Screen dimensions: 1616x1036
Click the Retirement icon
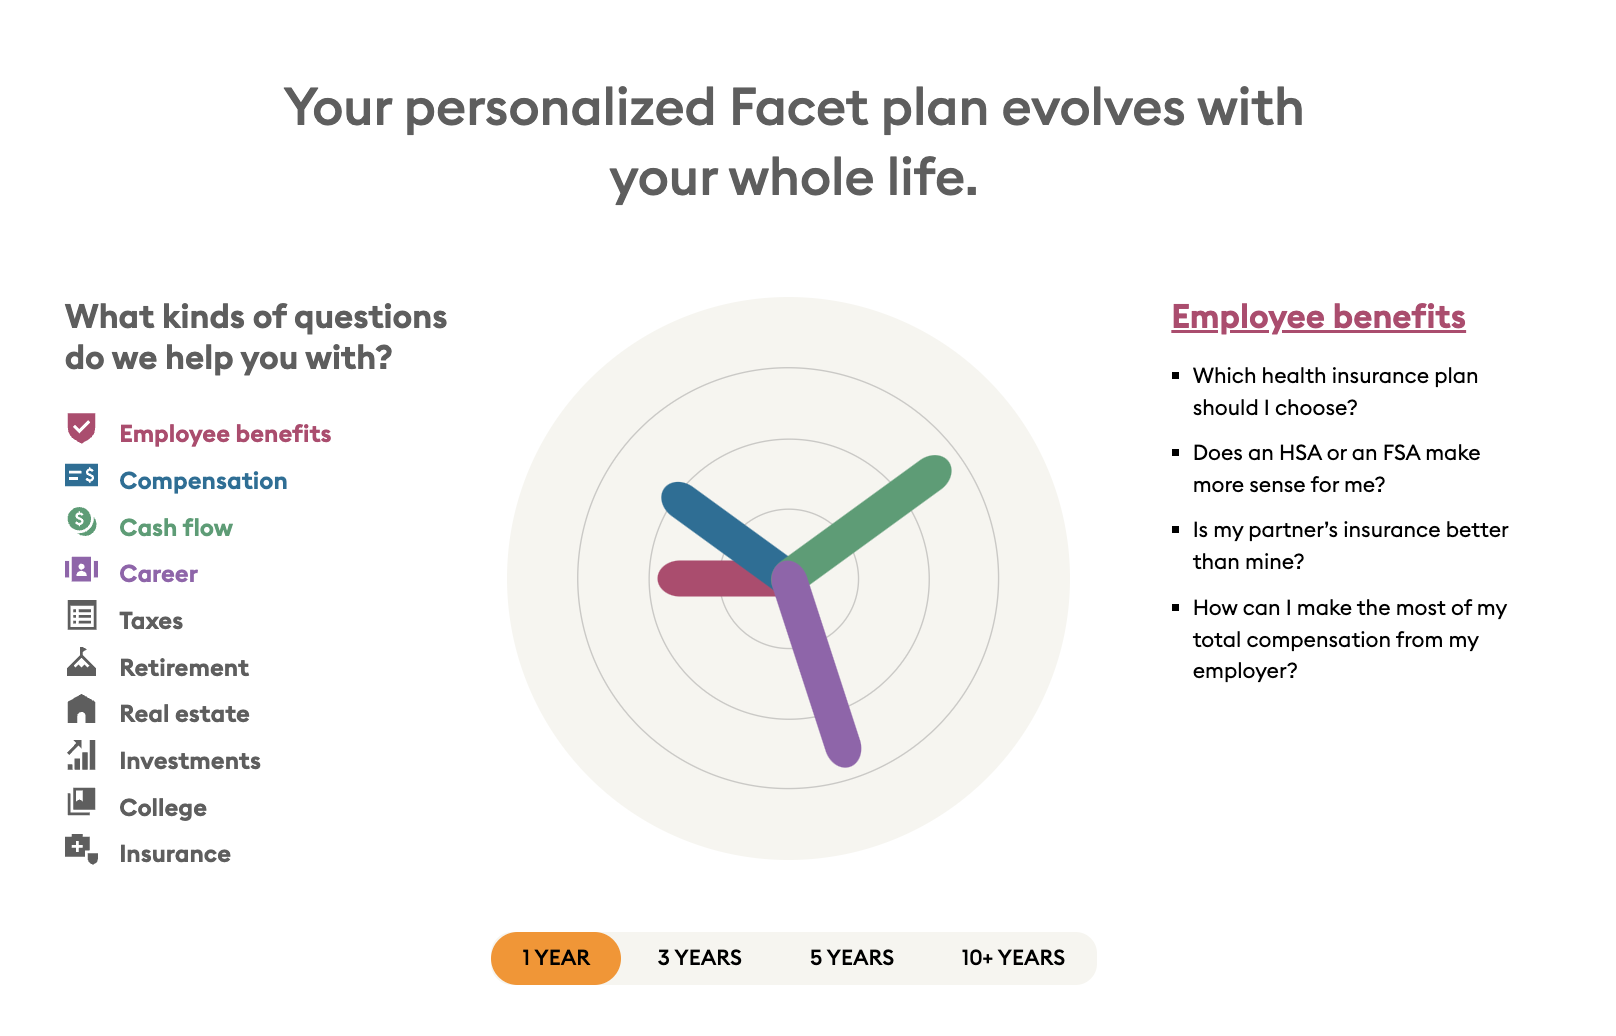[81, 662]
